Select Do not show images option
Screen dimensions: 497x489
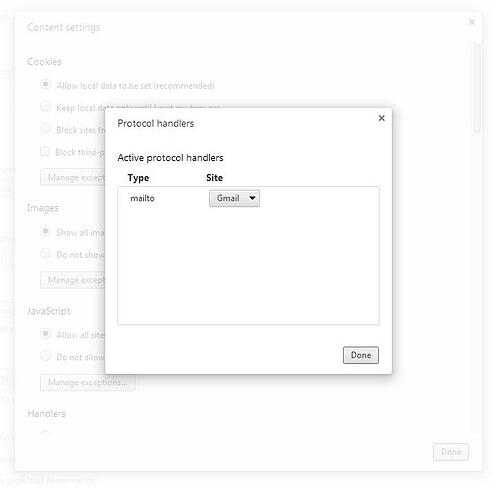click(x=45, y=253)
